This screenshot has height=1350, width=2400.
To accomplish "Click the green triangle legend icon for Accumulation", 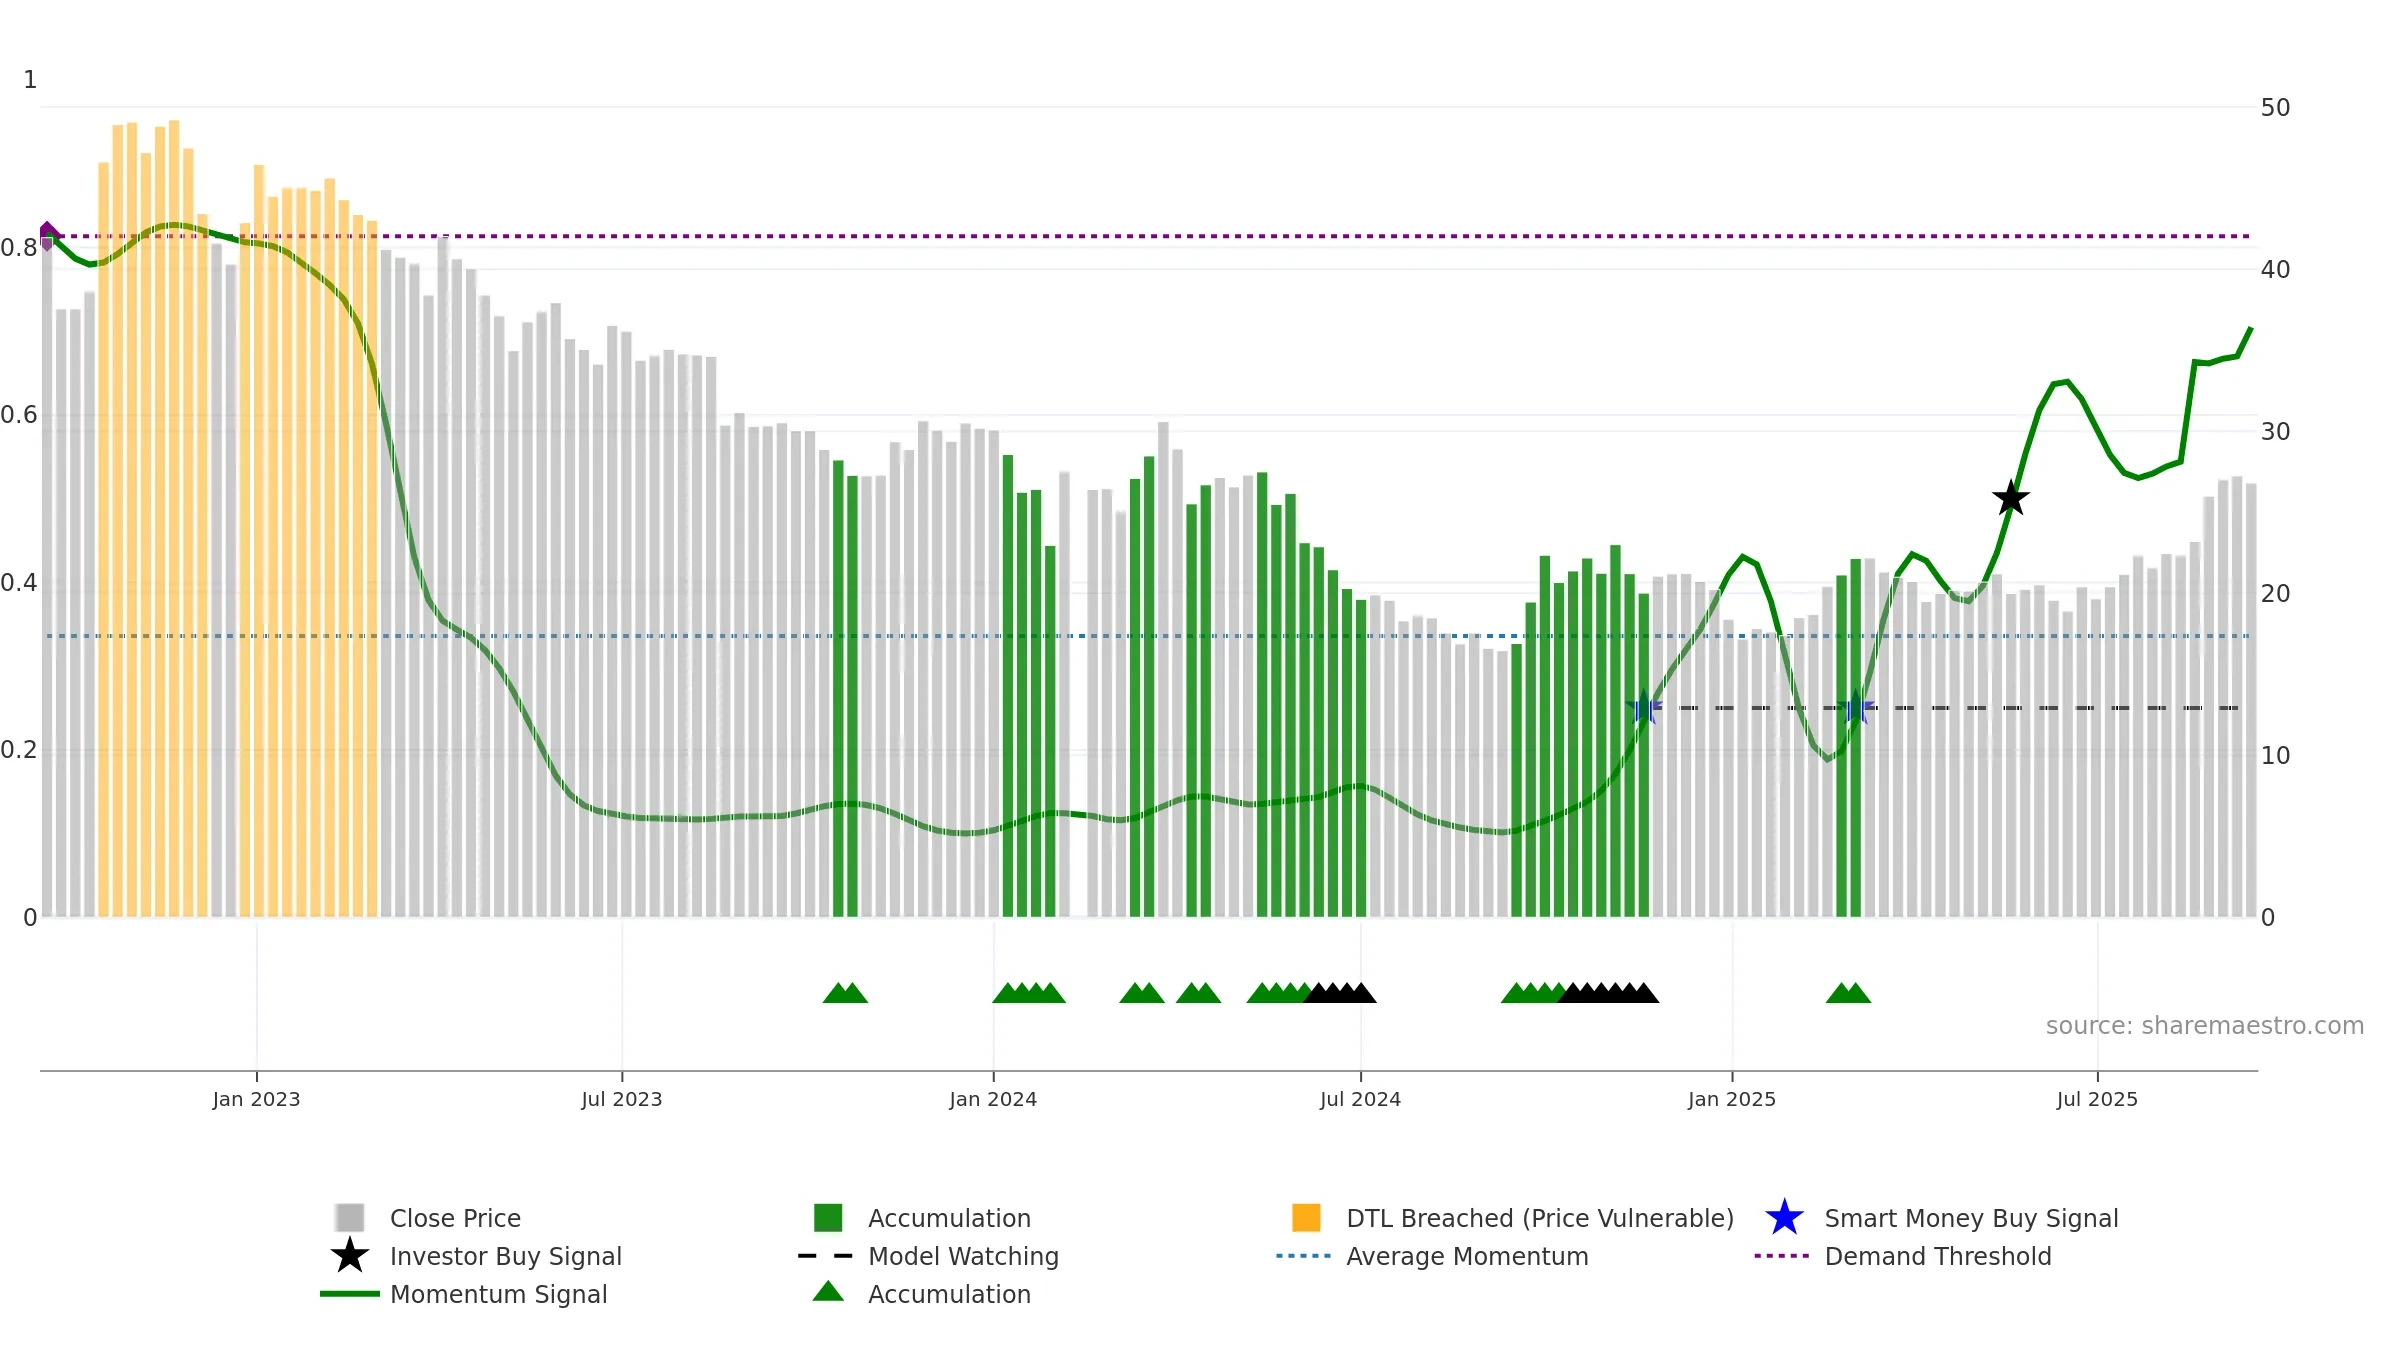I will [x=828, y=1291].
